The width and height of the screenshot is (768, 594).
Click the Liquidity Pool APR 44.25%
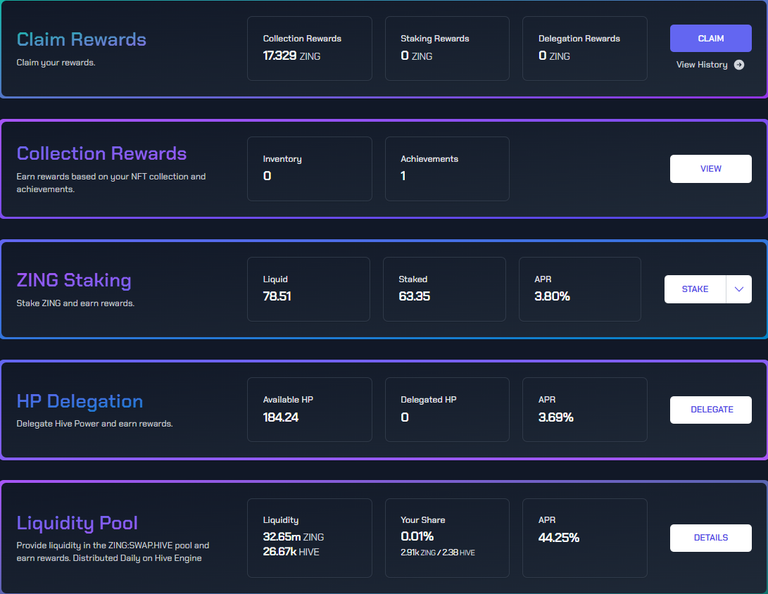[559, 538]
